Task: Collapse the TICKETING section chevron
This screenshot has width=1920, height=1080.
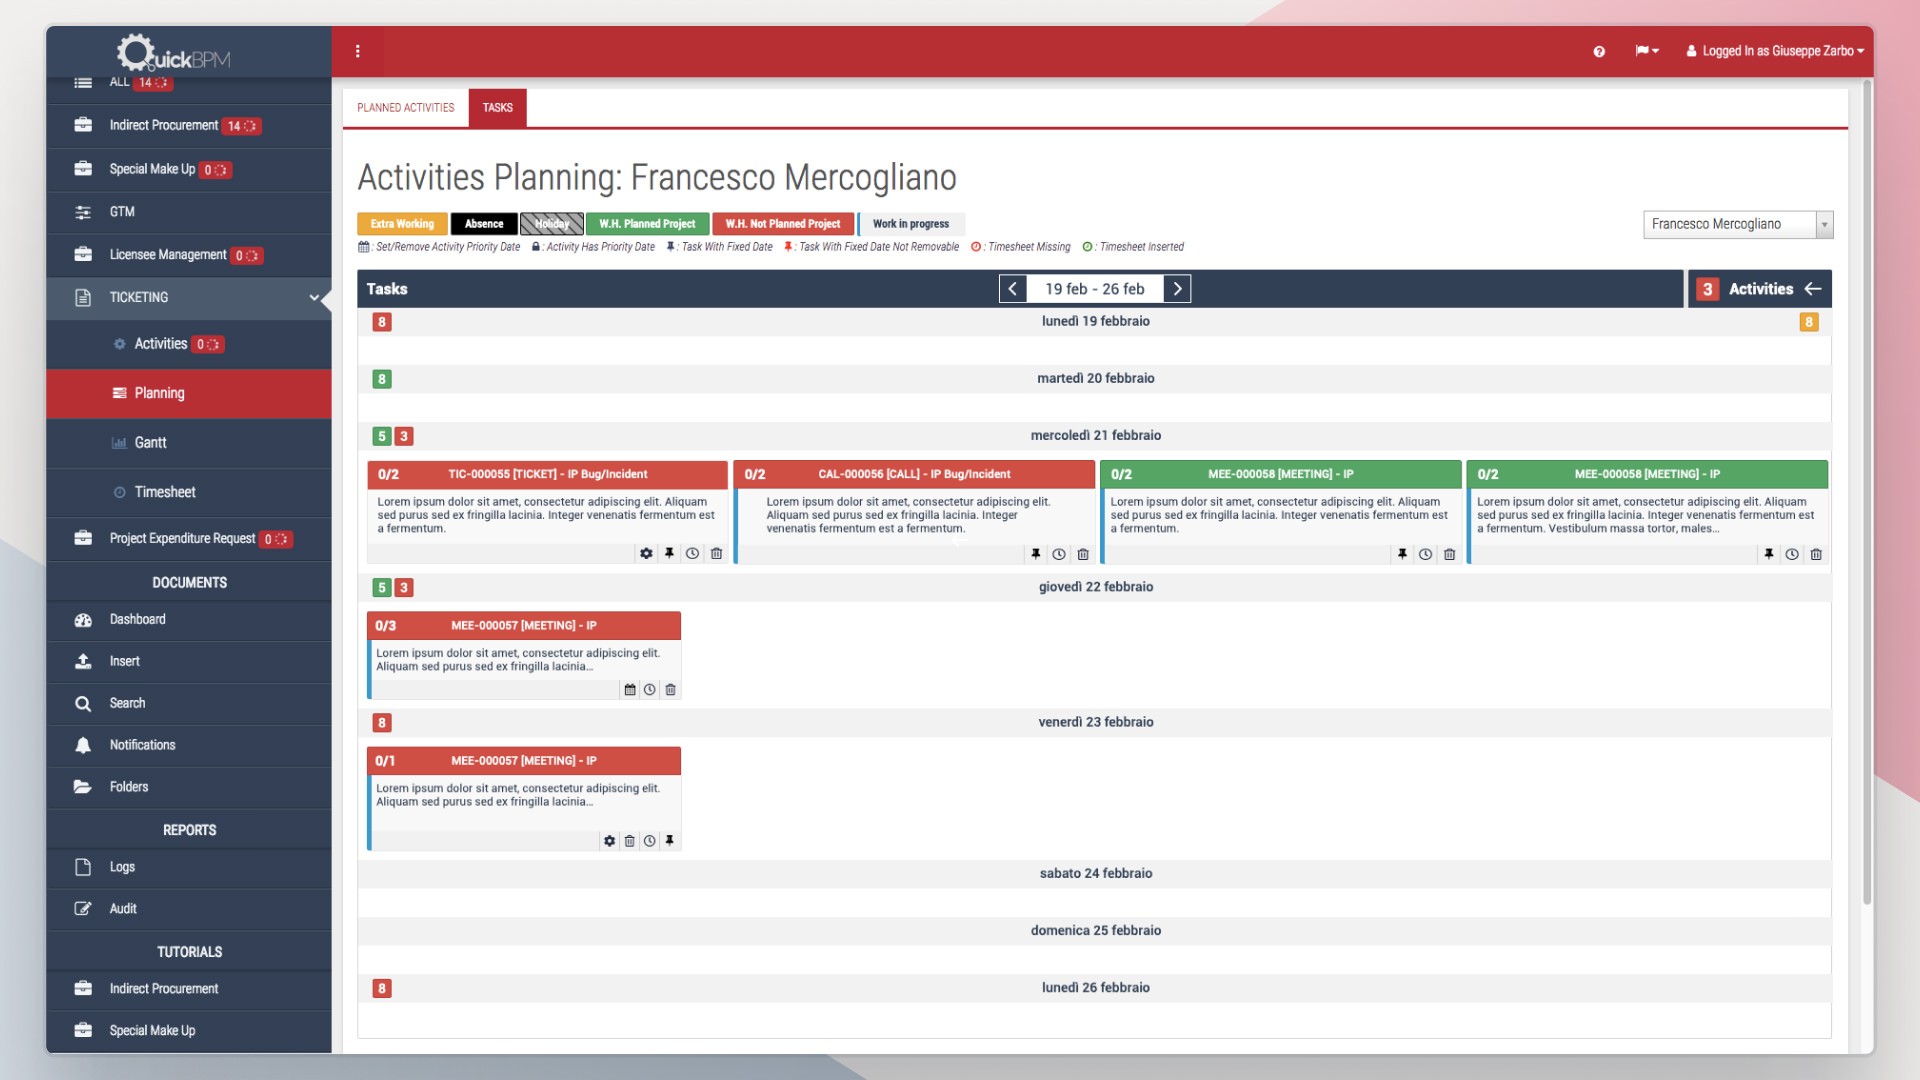Action: coord(315,298)
